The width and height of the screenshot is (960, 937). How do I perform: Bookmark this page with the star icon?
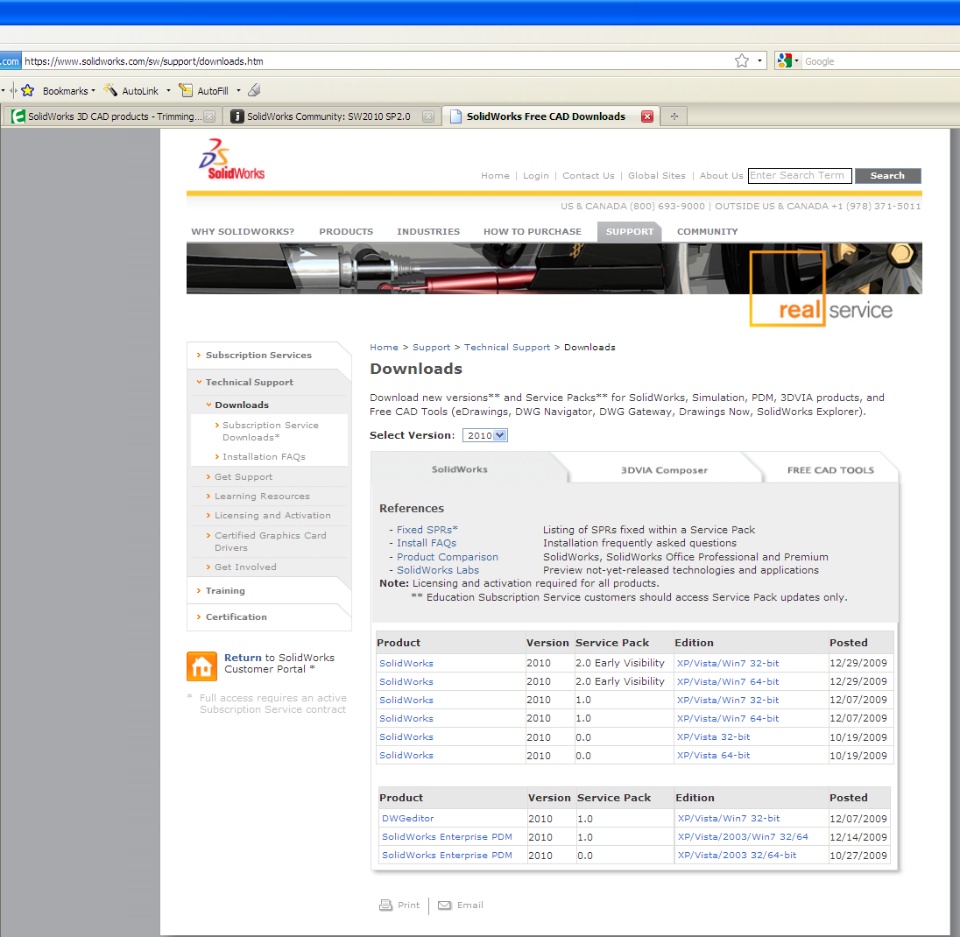pos(741,61)
